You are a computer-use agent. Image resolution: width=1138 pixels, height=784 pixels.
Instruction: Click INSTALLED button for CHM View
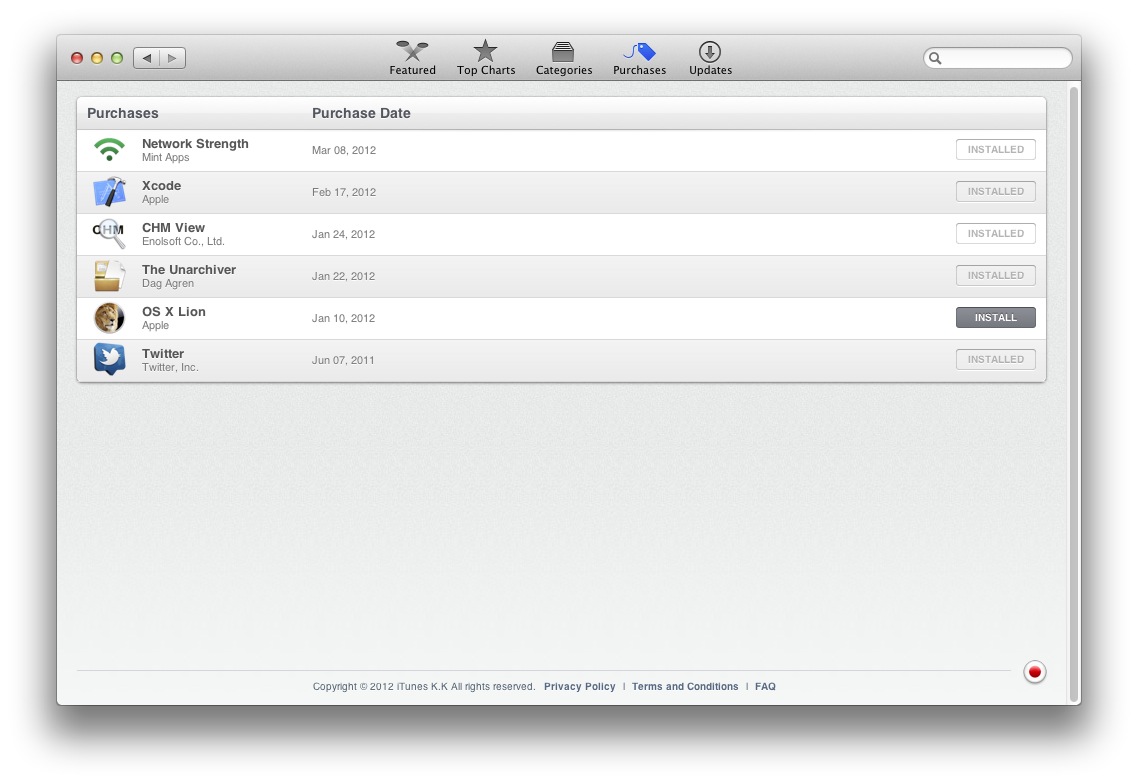tap(996, 234)
